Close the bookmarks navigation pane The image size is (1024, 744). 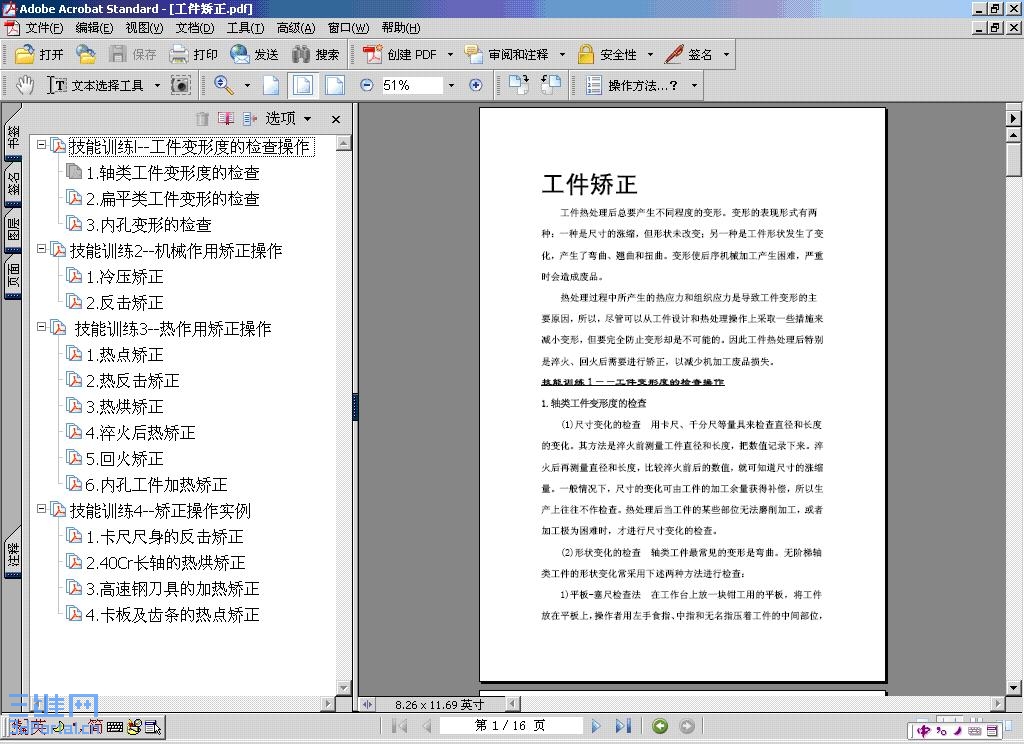pyautogui.click(x=336, y=119)
